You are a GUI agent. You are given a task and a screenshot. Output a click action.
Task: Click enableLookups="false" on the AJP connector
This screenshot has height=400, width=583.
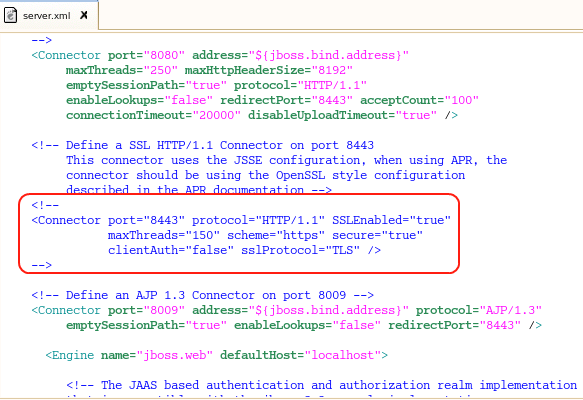[x=307, y=325]
